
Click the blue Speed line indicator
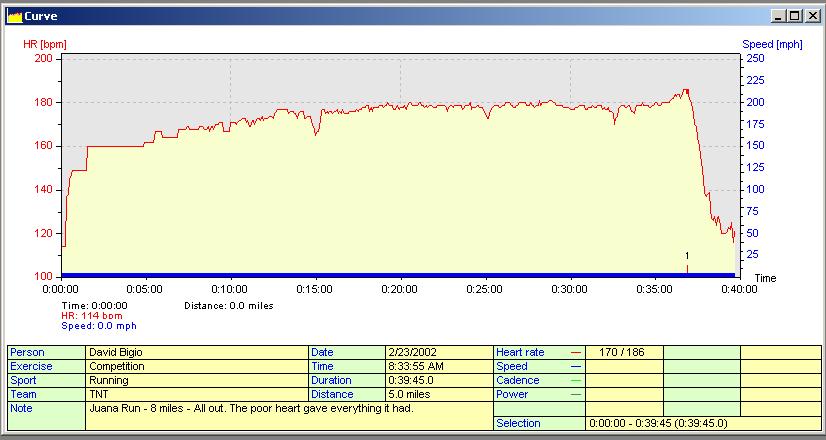tap(575, 367)
